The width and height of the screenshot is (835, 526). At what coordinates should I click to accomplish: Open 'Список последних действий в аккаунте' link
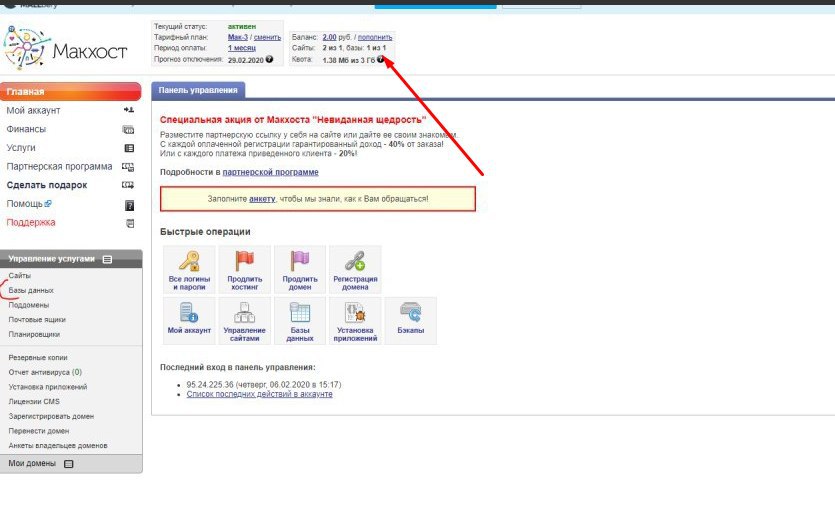259,394
